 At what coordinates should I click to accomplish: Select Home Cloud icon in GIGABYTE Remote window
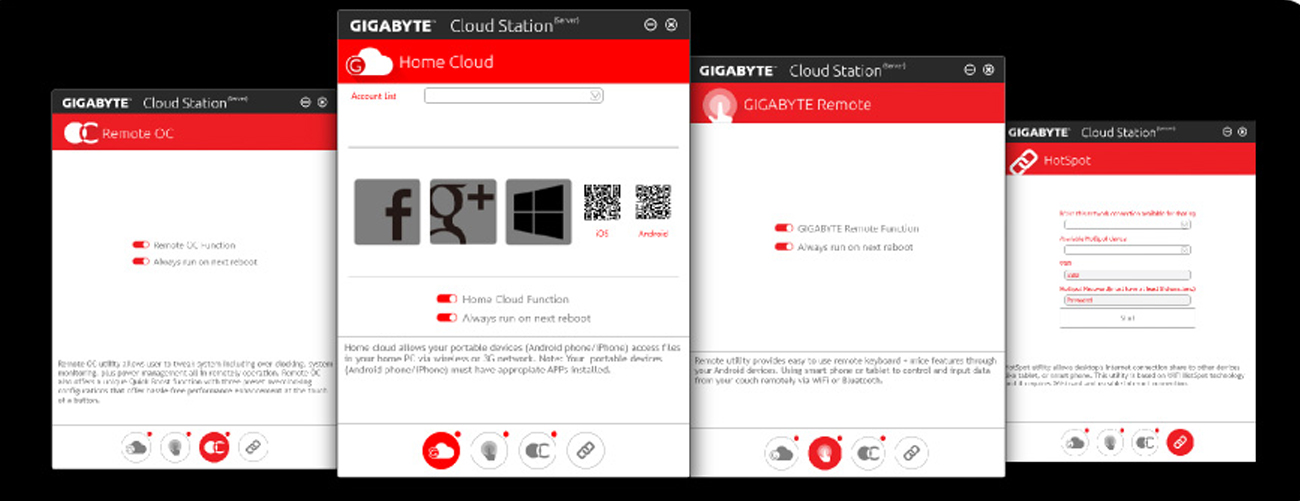(781, 454)
